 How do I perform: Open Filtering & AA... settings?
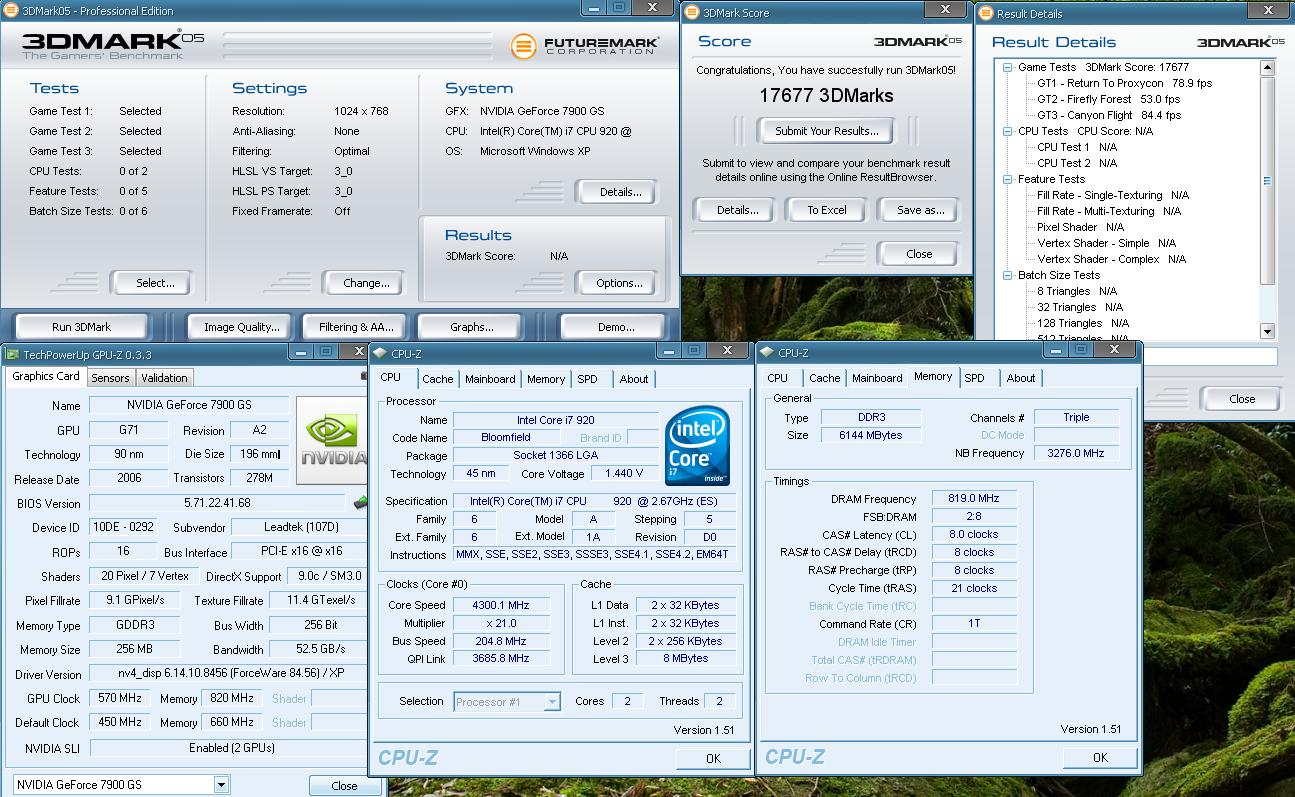tap(356, 327)
